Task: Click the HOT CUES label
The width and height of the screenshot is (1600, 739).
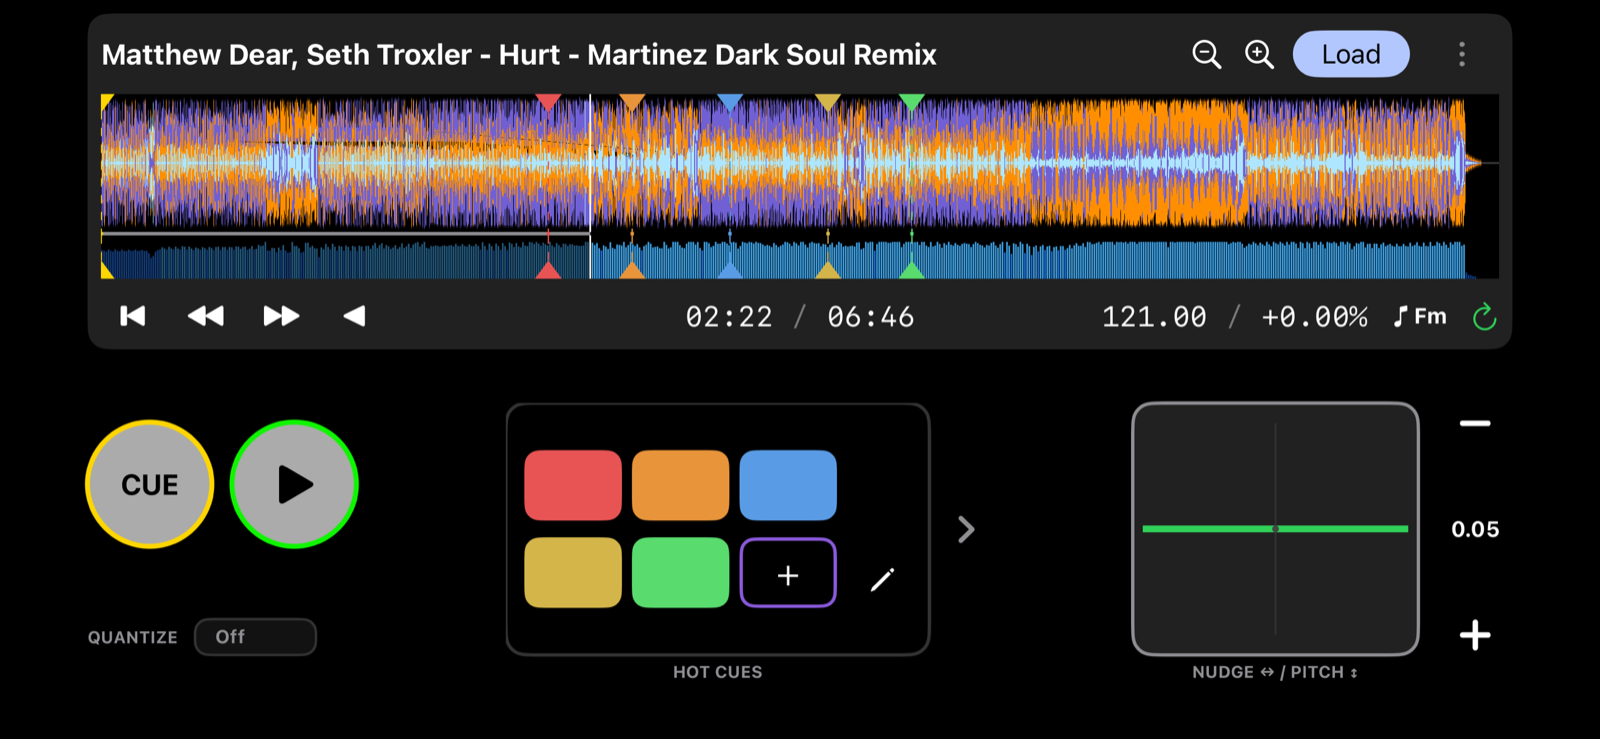Action: (717, 672)
